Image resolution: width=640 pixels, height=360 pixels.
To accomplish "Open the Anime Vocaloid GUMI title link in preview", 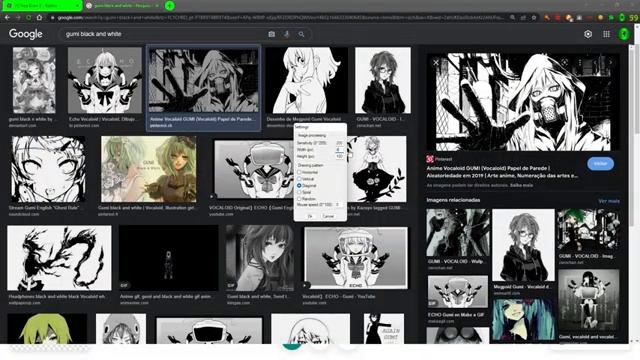I will (502, 172).
